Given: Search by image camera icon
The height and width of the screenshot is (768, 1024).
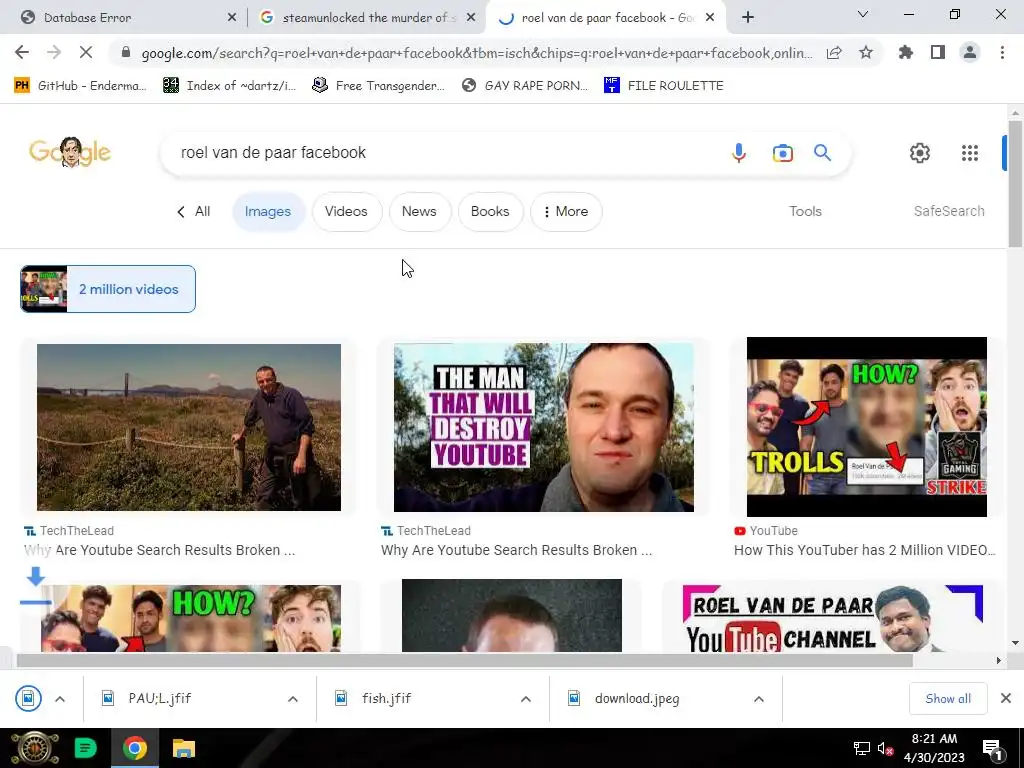Looking at the screenshot, I should tap(782, 153).
